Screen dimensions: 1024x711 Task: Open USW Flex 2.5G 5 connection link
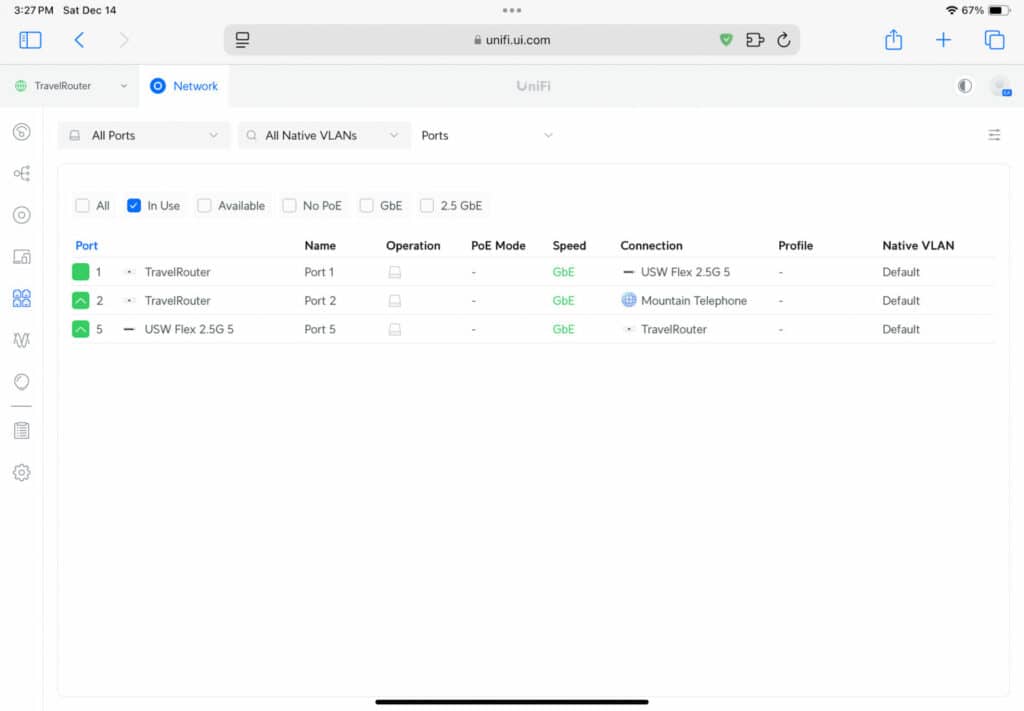pyautogui.click(x=685, y=272)
